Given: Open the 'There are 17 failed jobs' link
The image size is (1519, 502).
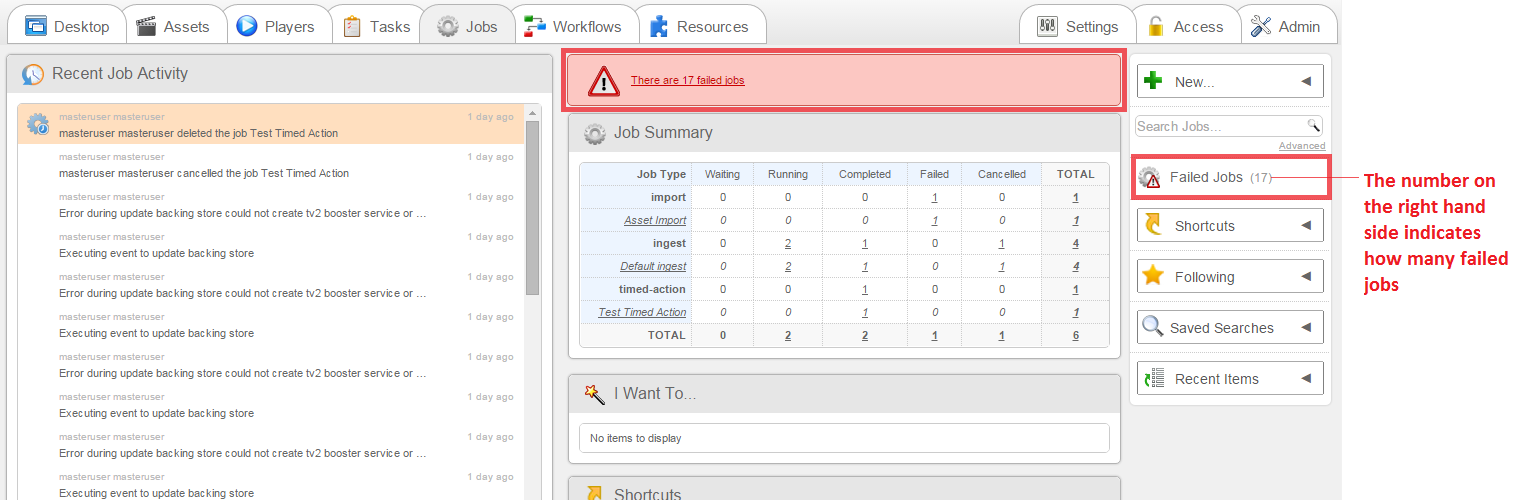Looking at the screenshot, I should pyautogui.click(x=687, y=81).
